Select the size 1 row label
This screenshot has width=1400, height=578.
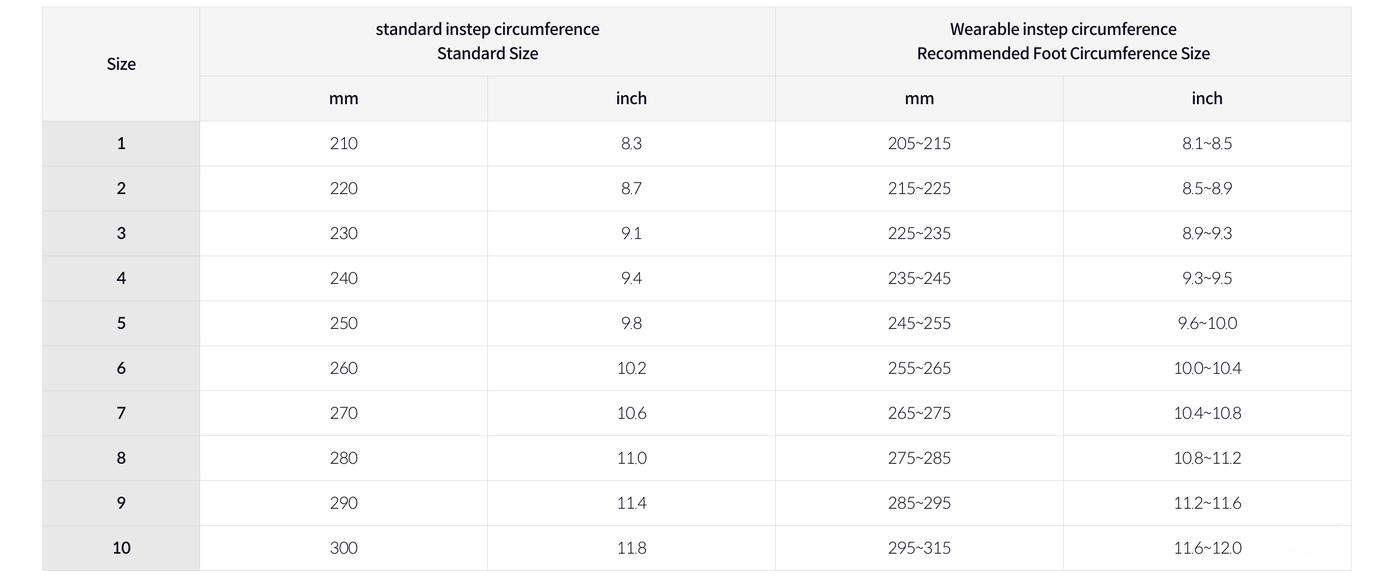[121, 143]
